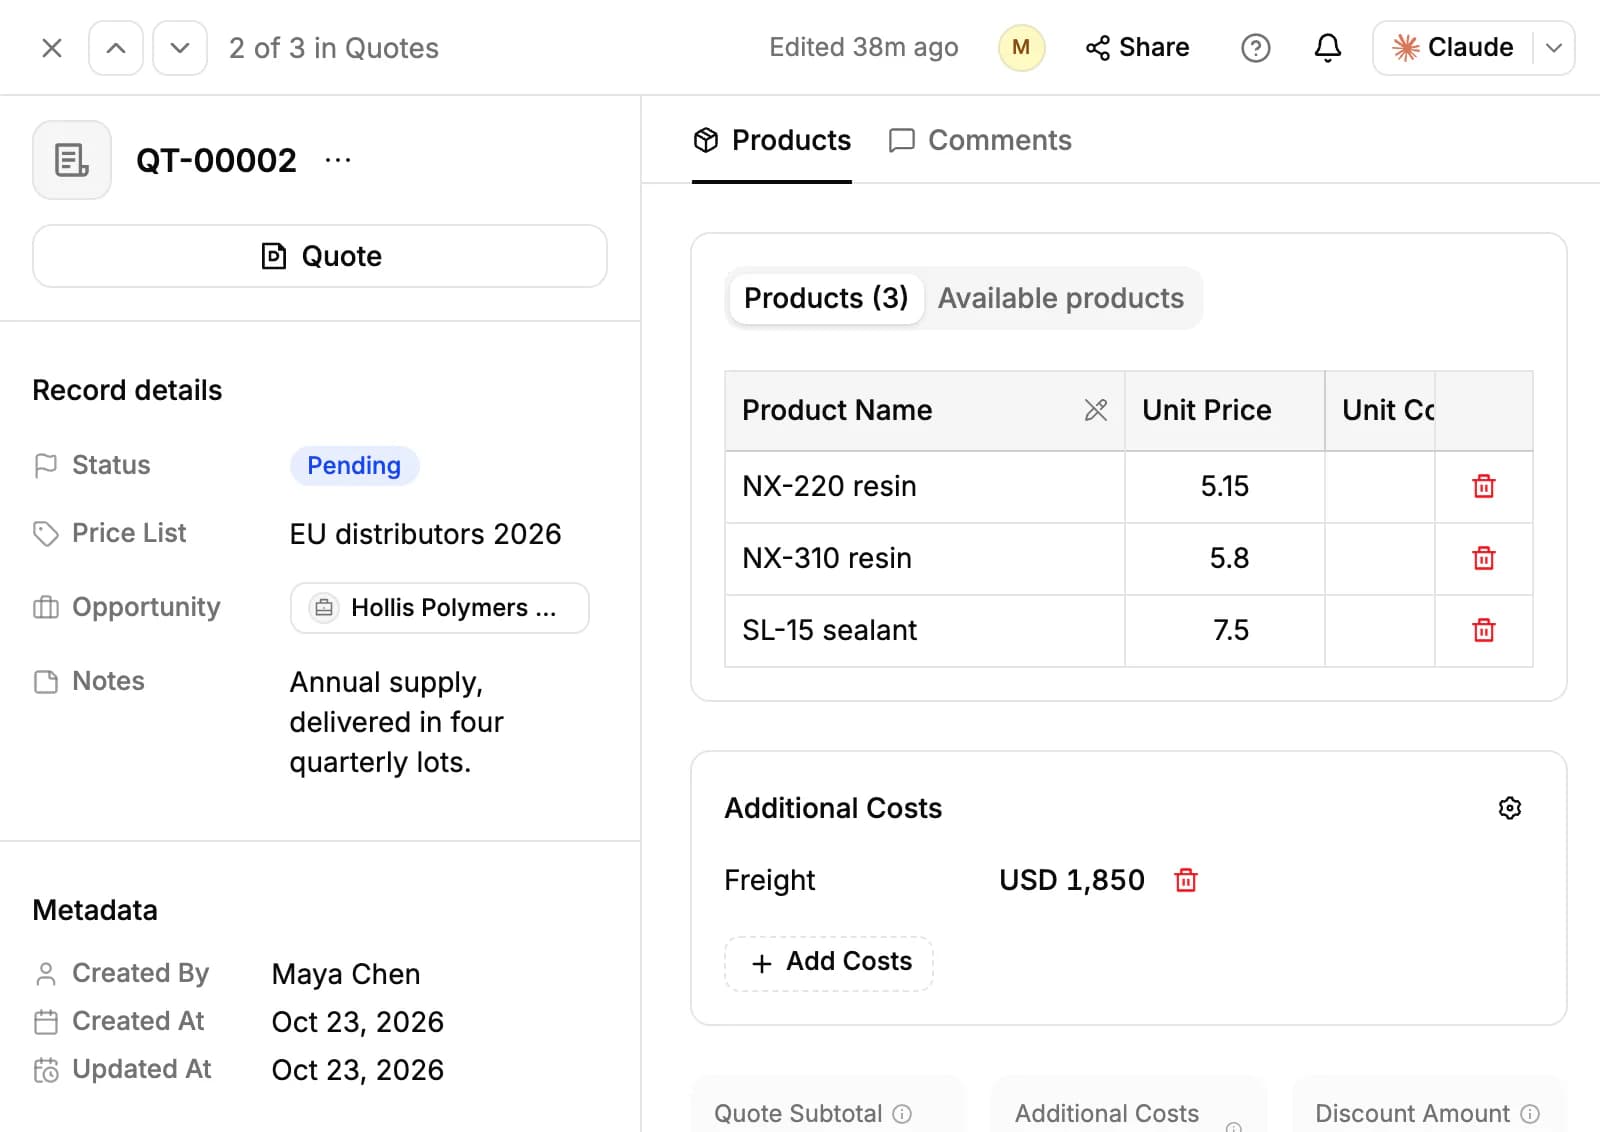This screenshot has width=1600, height=1132.
Task: Close the quote record panel
Action: [x=52, y=48]
